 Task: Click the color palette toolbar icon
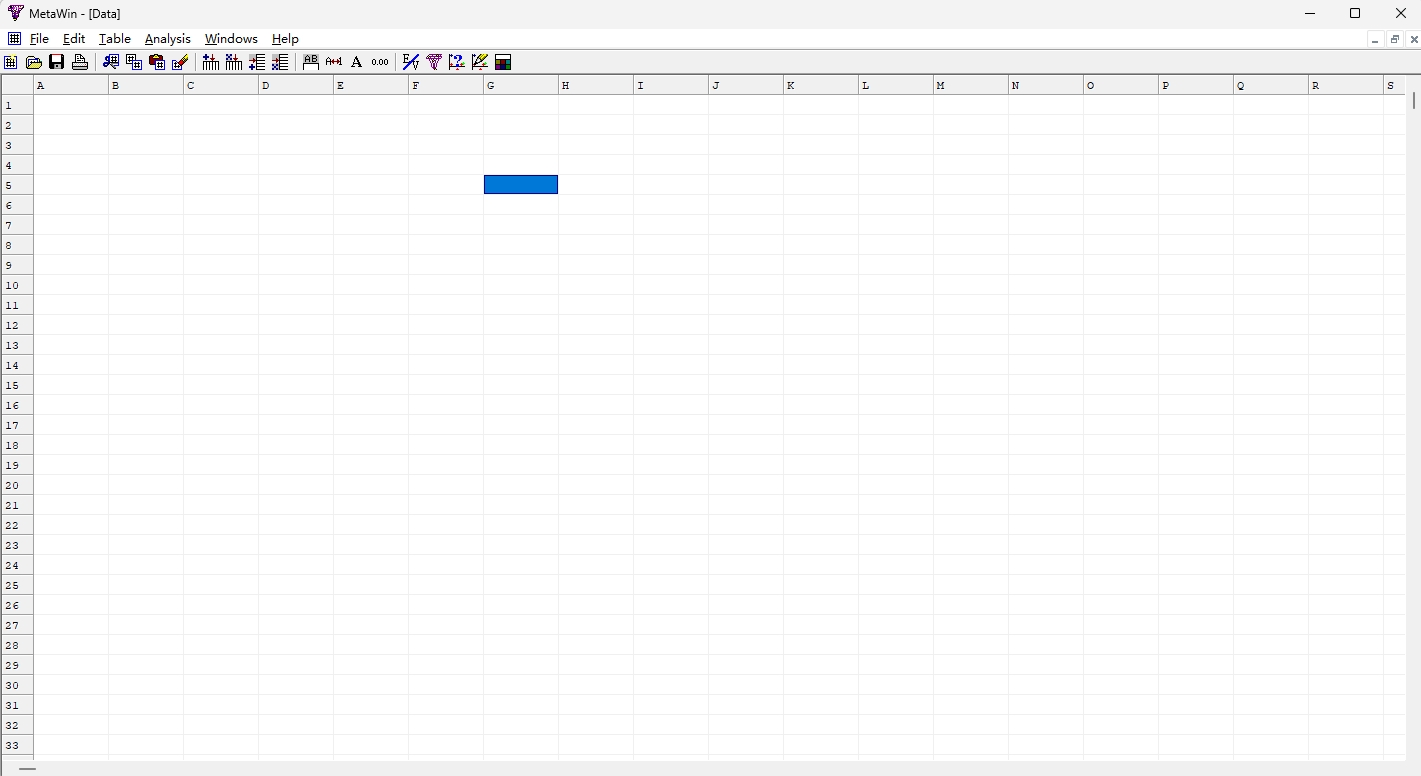503,62
